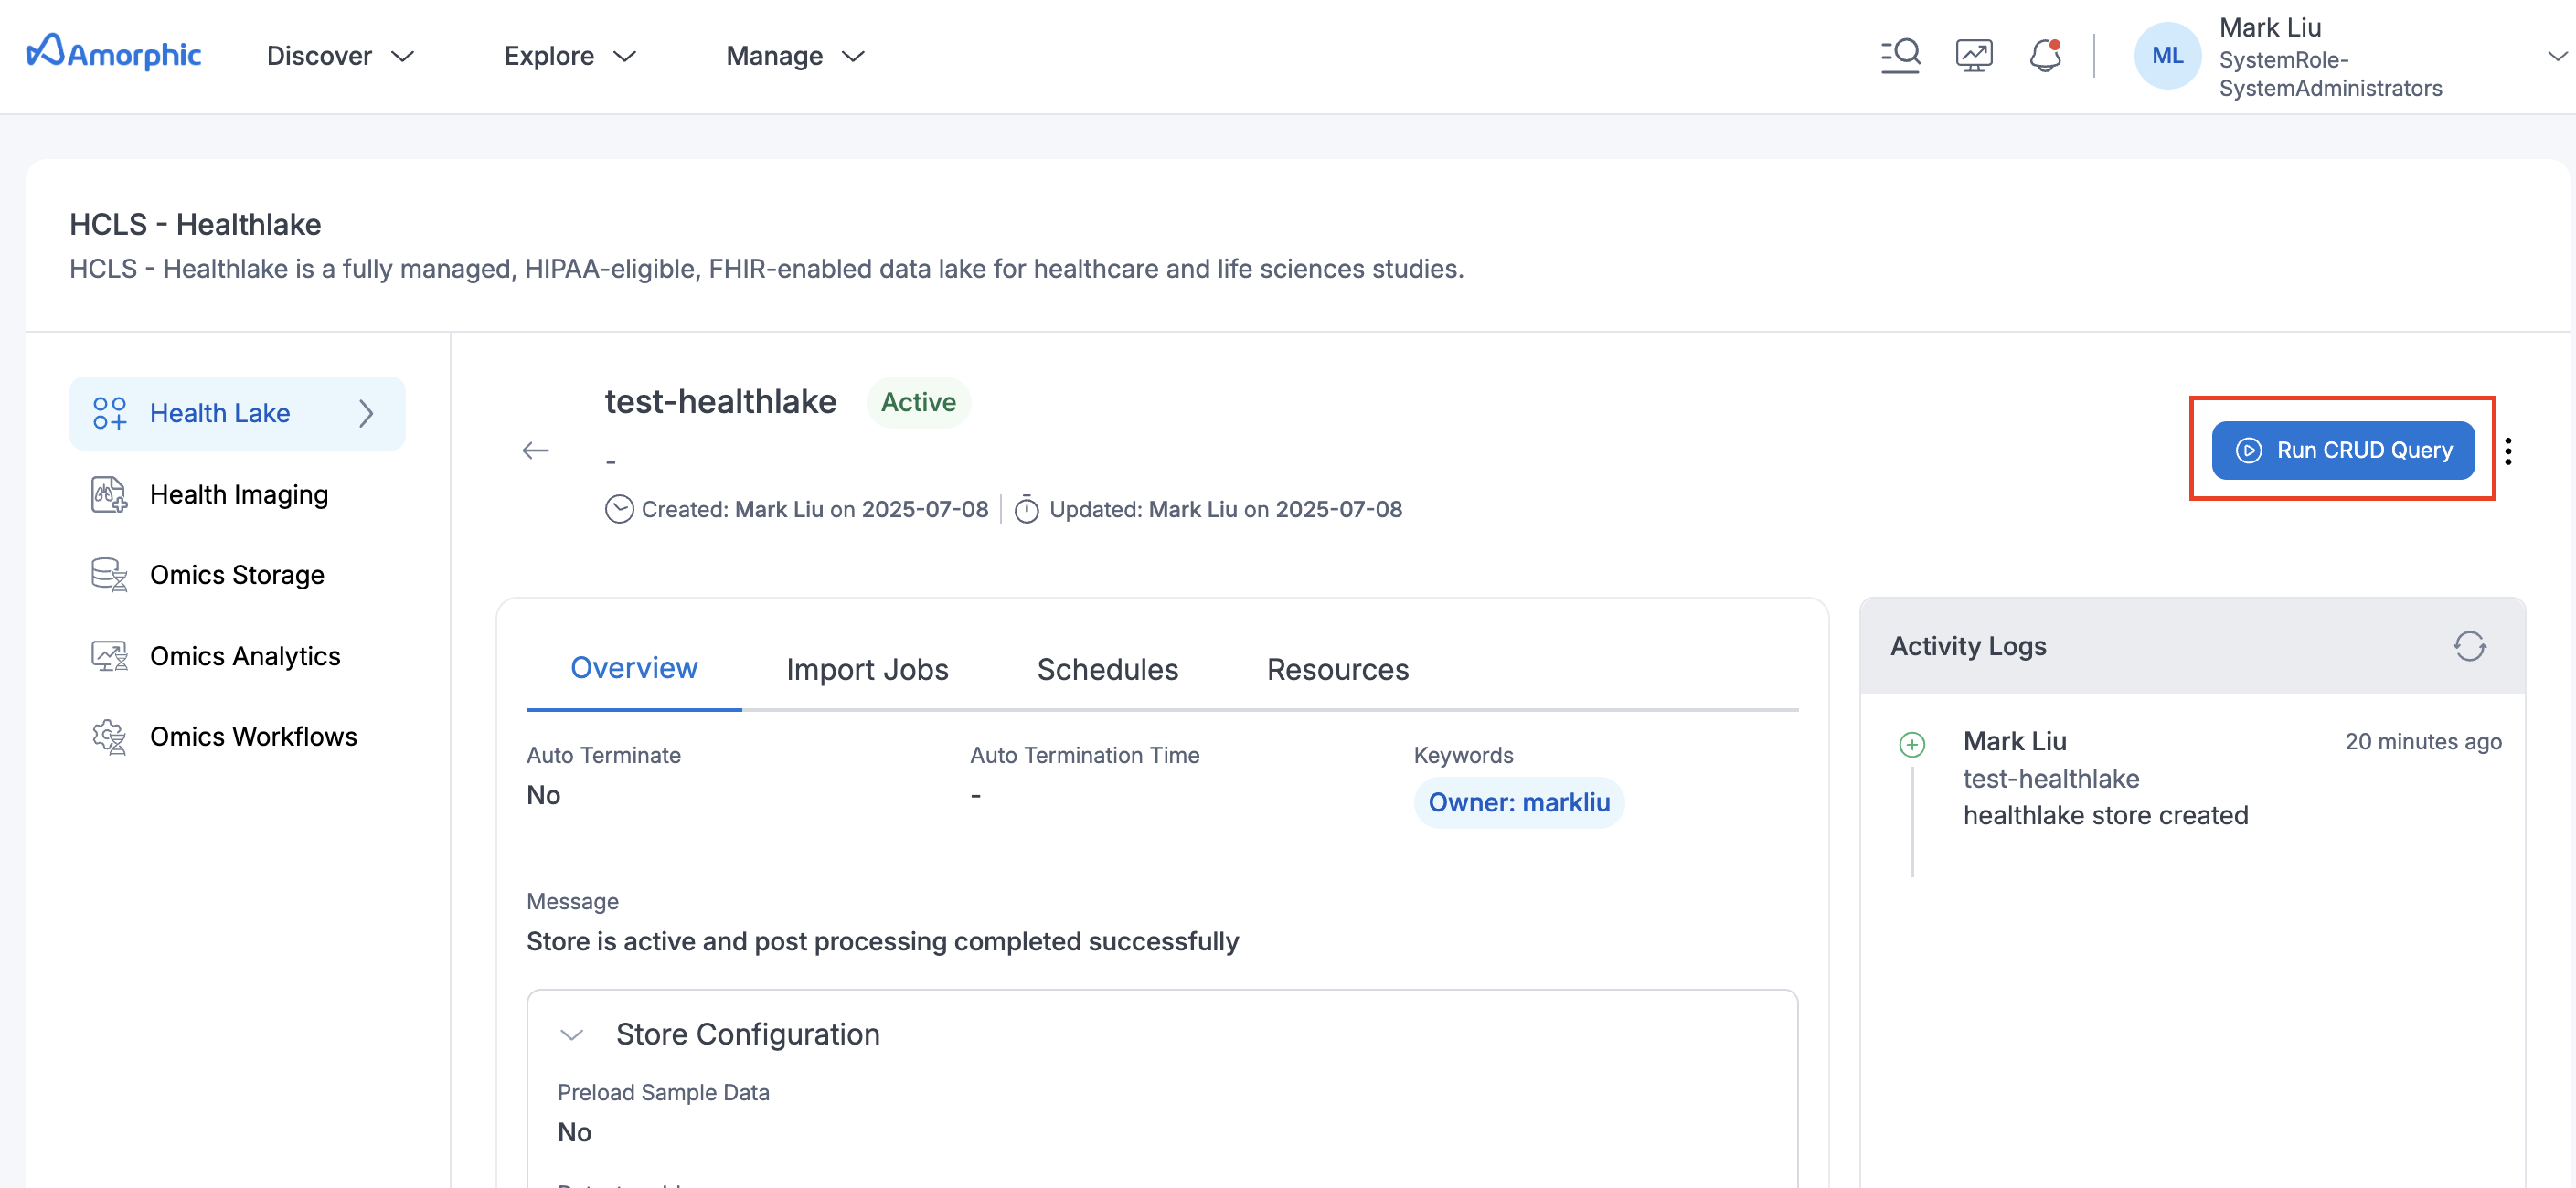2576x1188 pixels.
Task: Expand the Discover dropdown menu
Action: pyautogui.click(x=340, y=56)
